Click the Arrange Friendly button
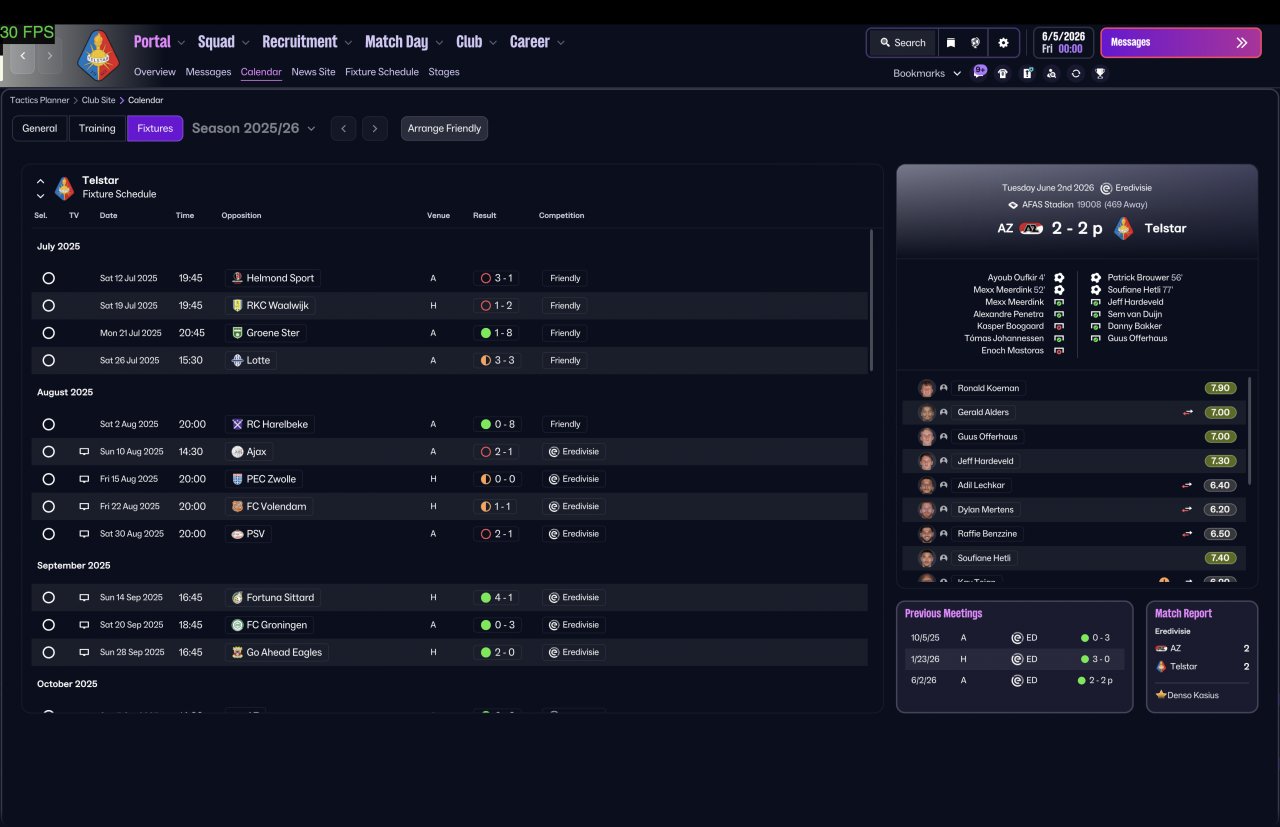 [444, 128]
